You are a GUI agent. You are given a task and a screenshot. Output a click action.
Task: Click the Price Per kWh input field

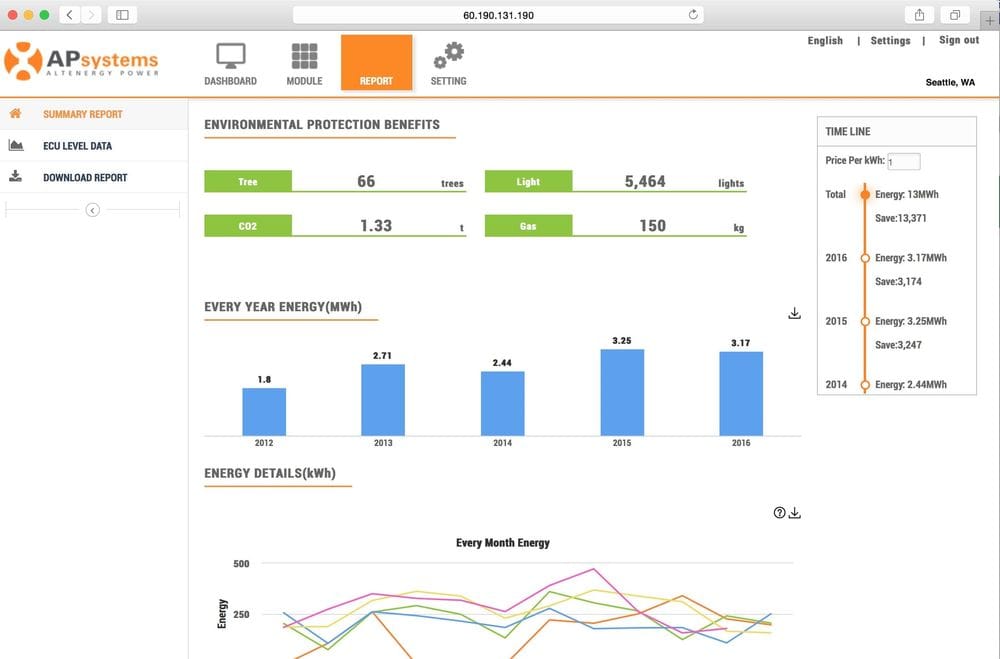tap(903, 162)
